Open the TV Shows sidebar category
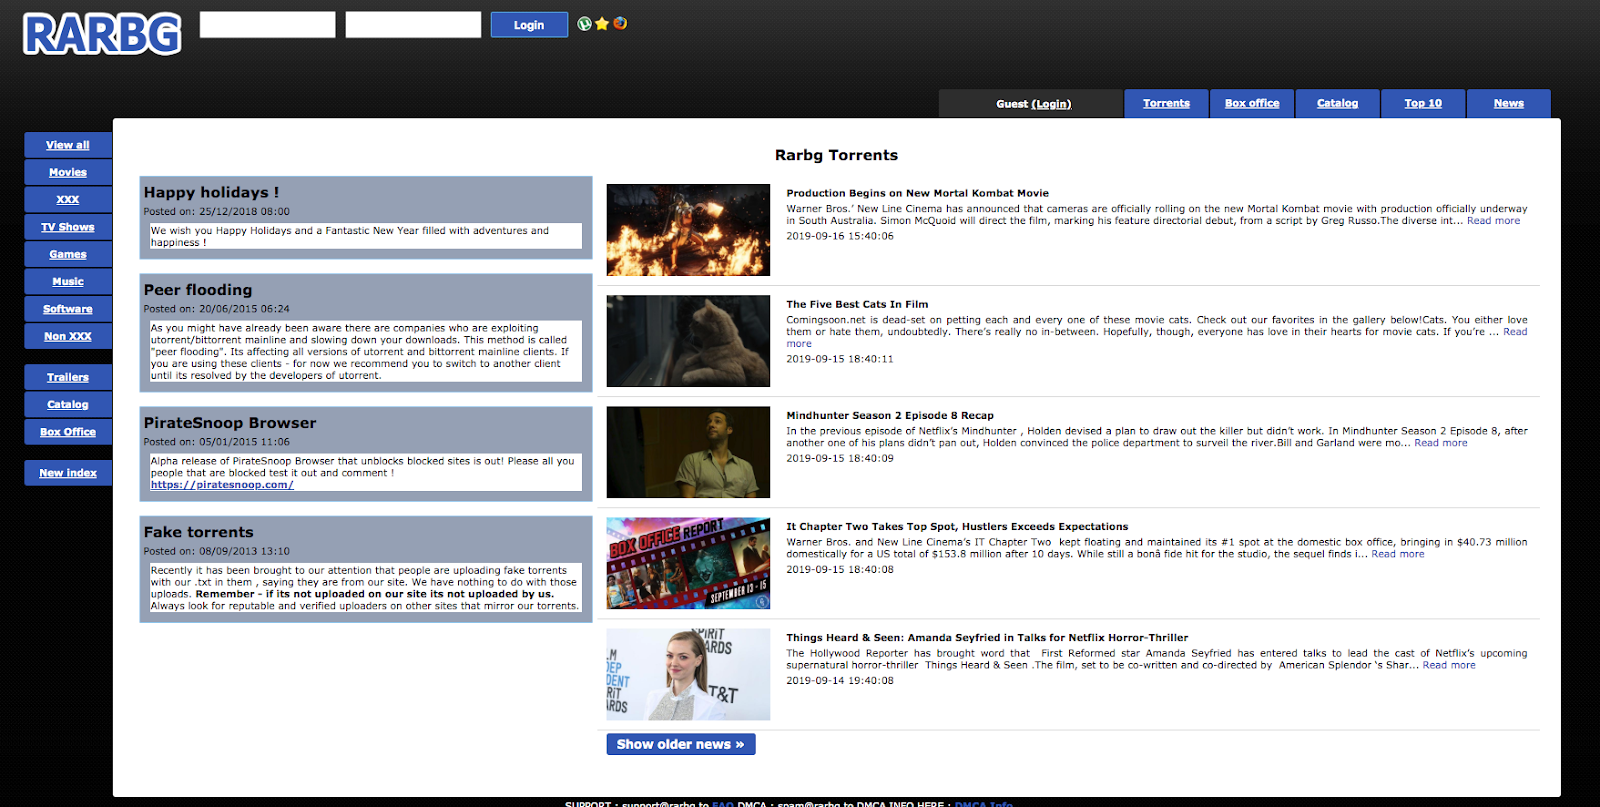 (68, 227)
